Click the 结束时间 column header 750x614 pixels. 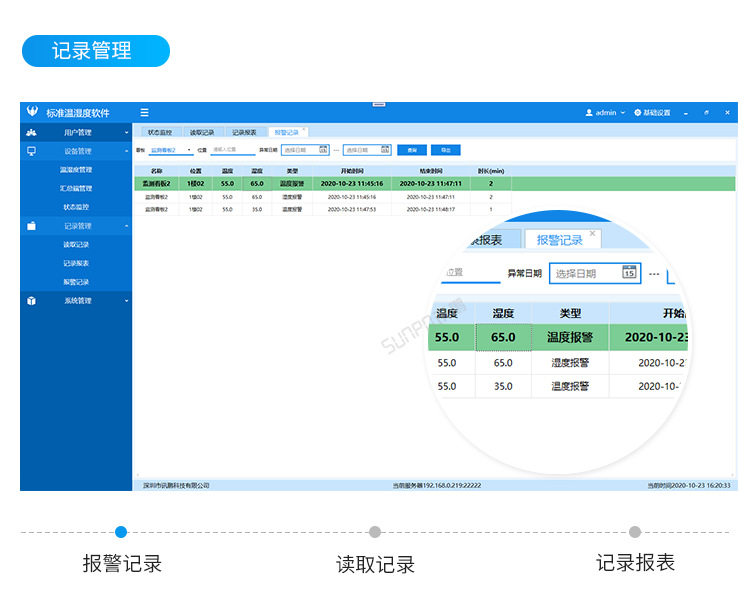click(431, 171)
